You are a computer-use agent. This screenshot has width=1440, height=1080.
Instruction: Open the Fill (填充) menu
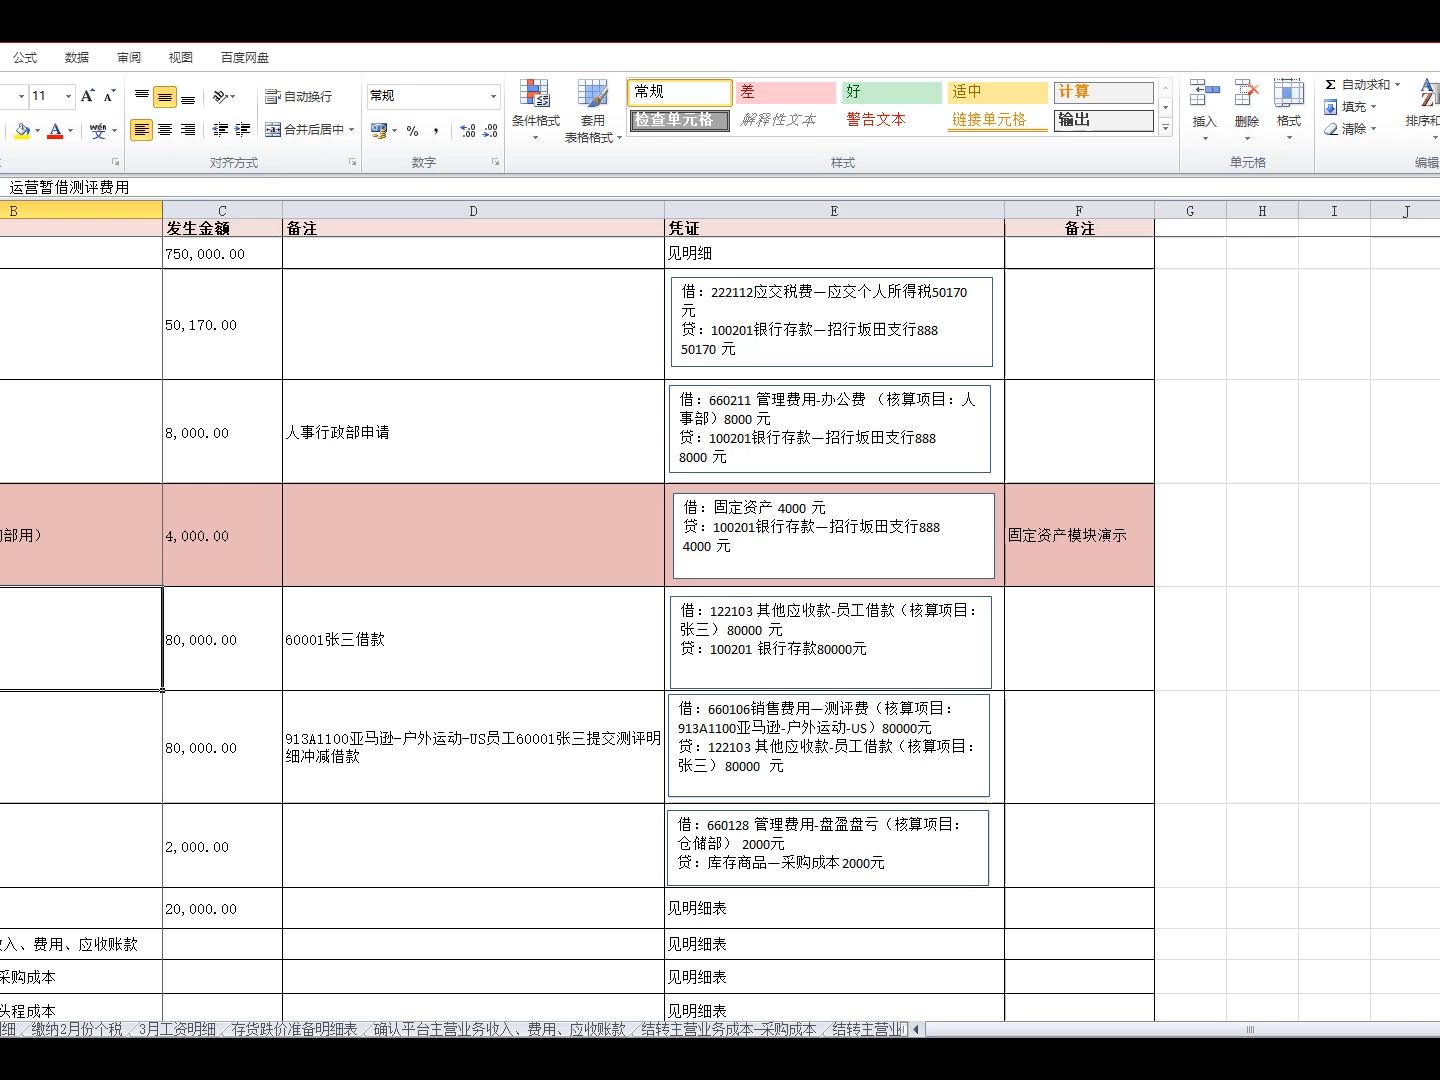1351,107
